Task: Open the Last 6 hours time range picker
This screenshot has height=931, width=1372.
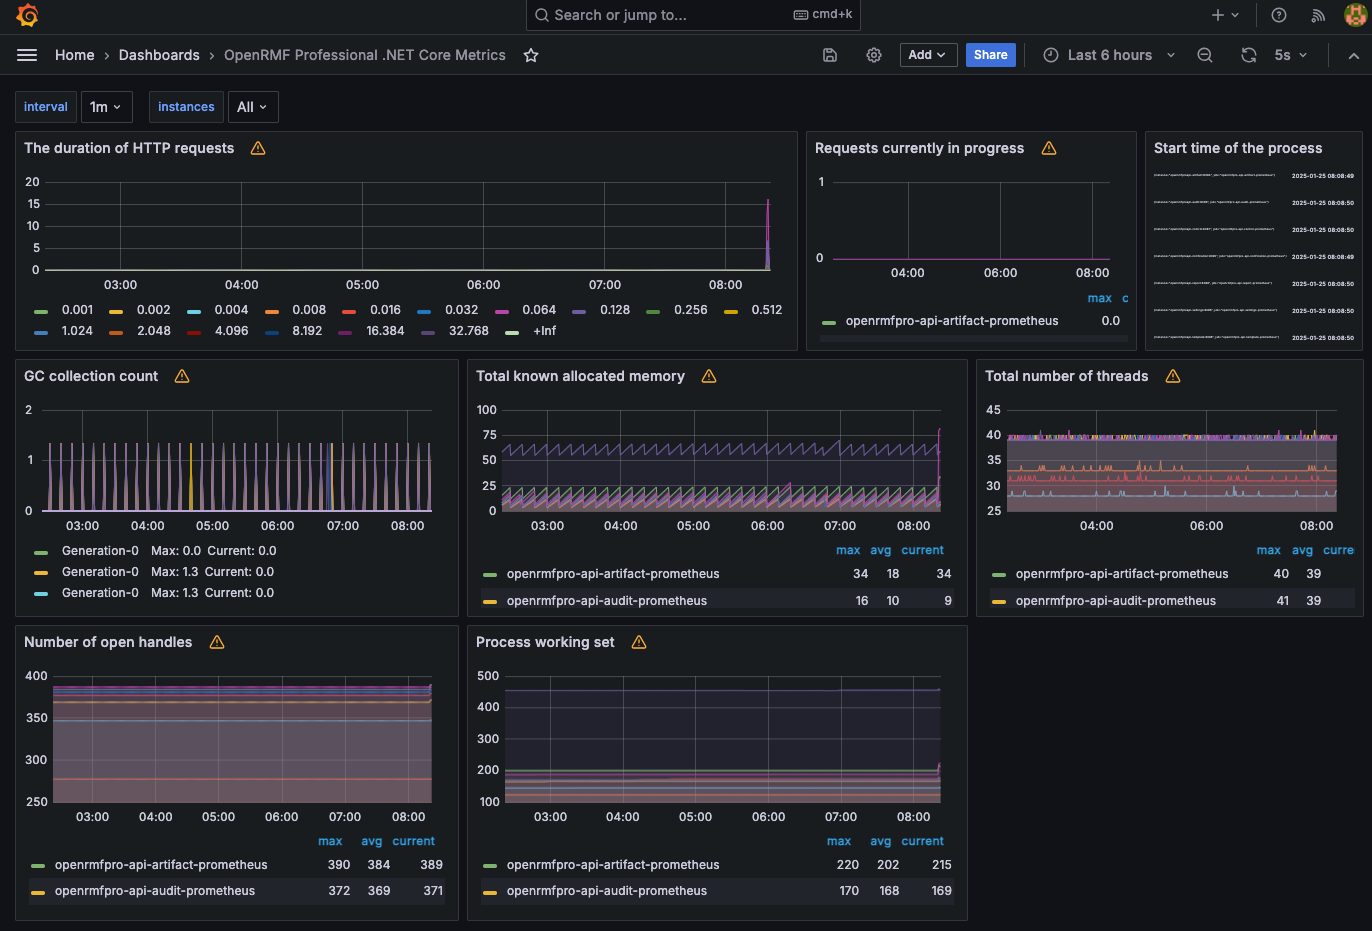Action: [1109, 55]
